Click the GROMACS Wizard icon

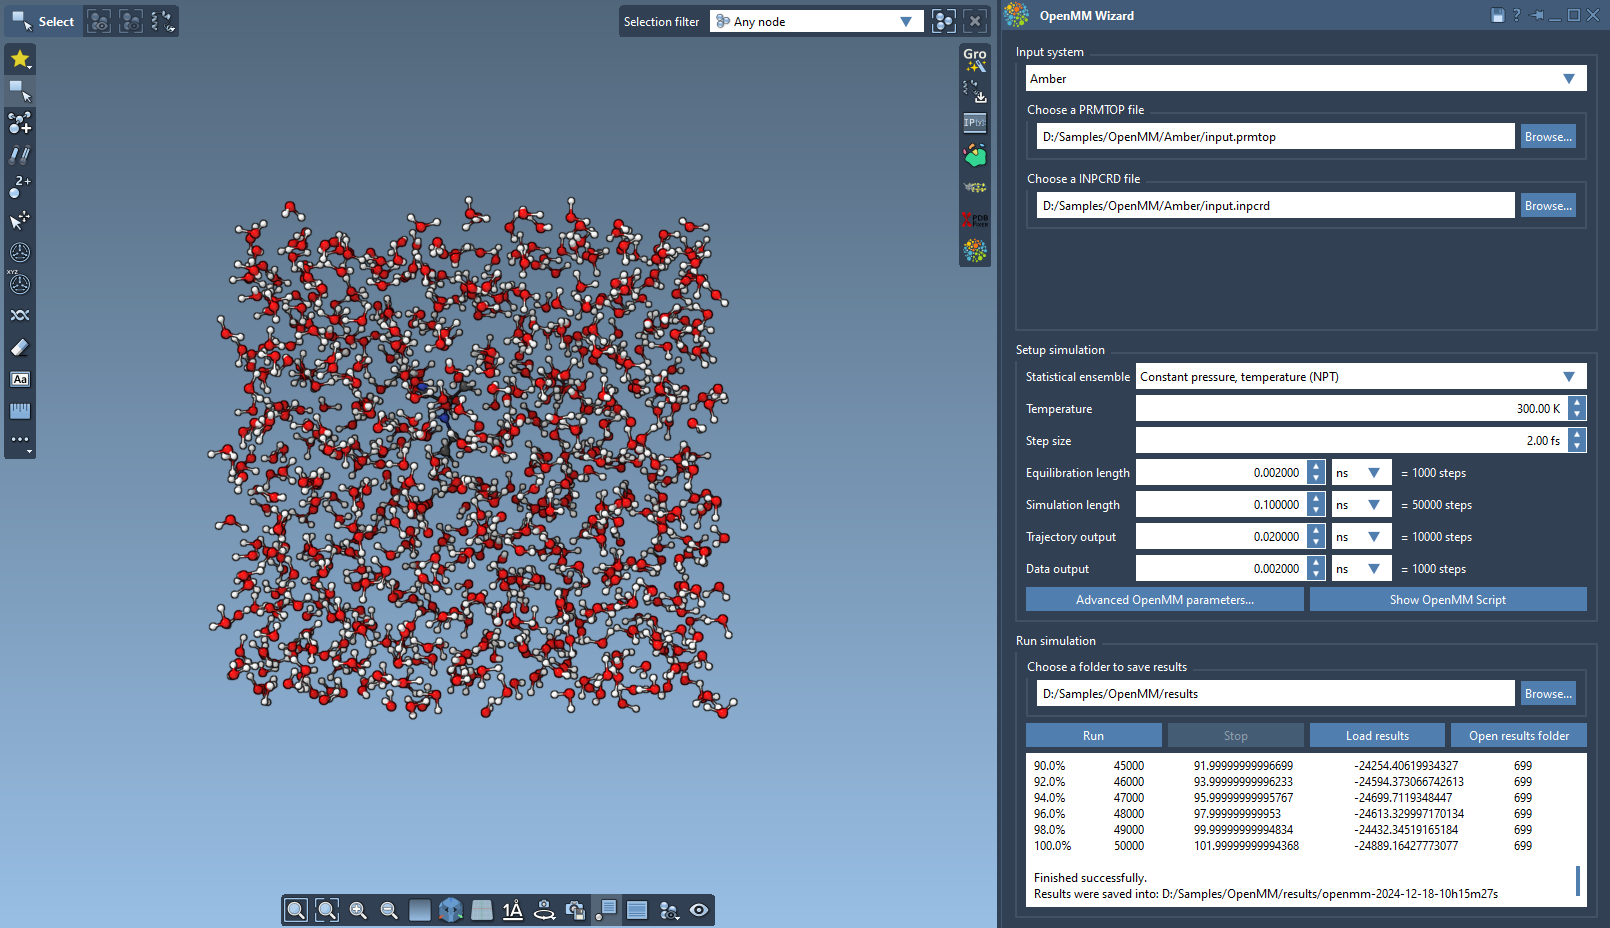point(974,60)
